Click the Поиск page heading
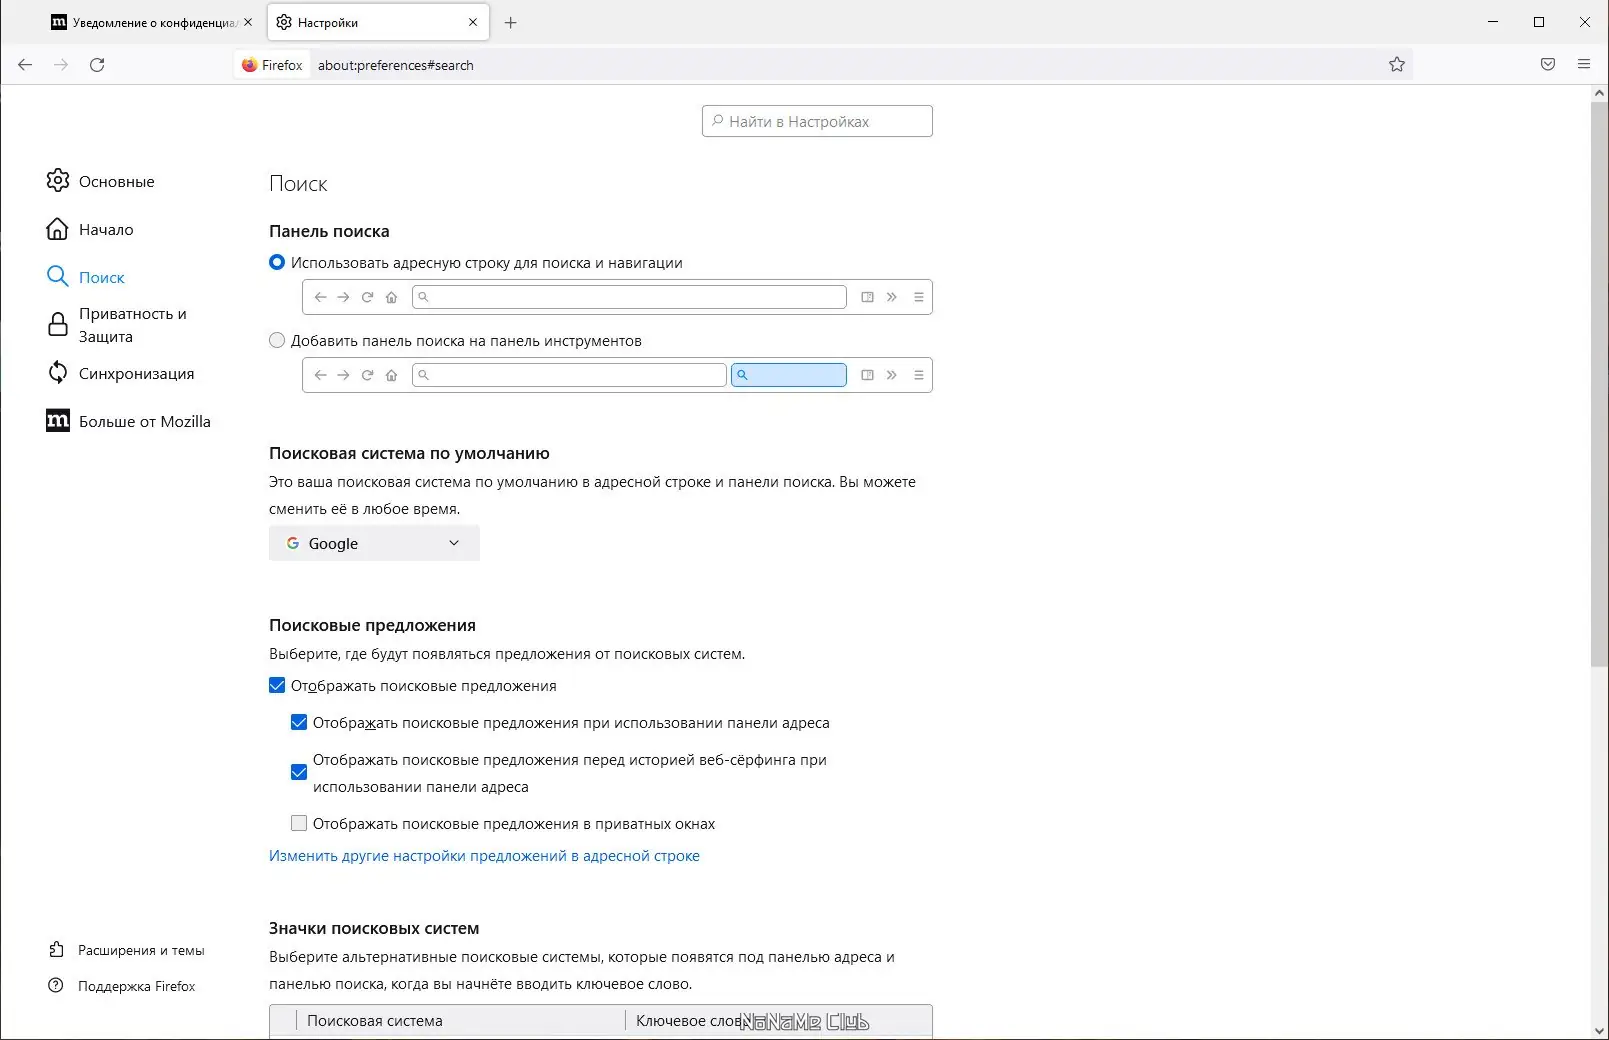This screenshot has height=1040, width=1609. point(298,184)
